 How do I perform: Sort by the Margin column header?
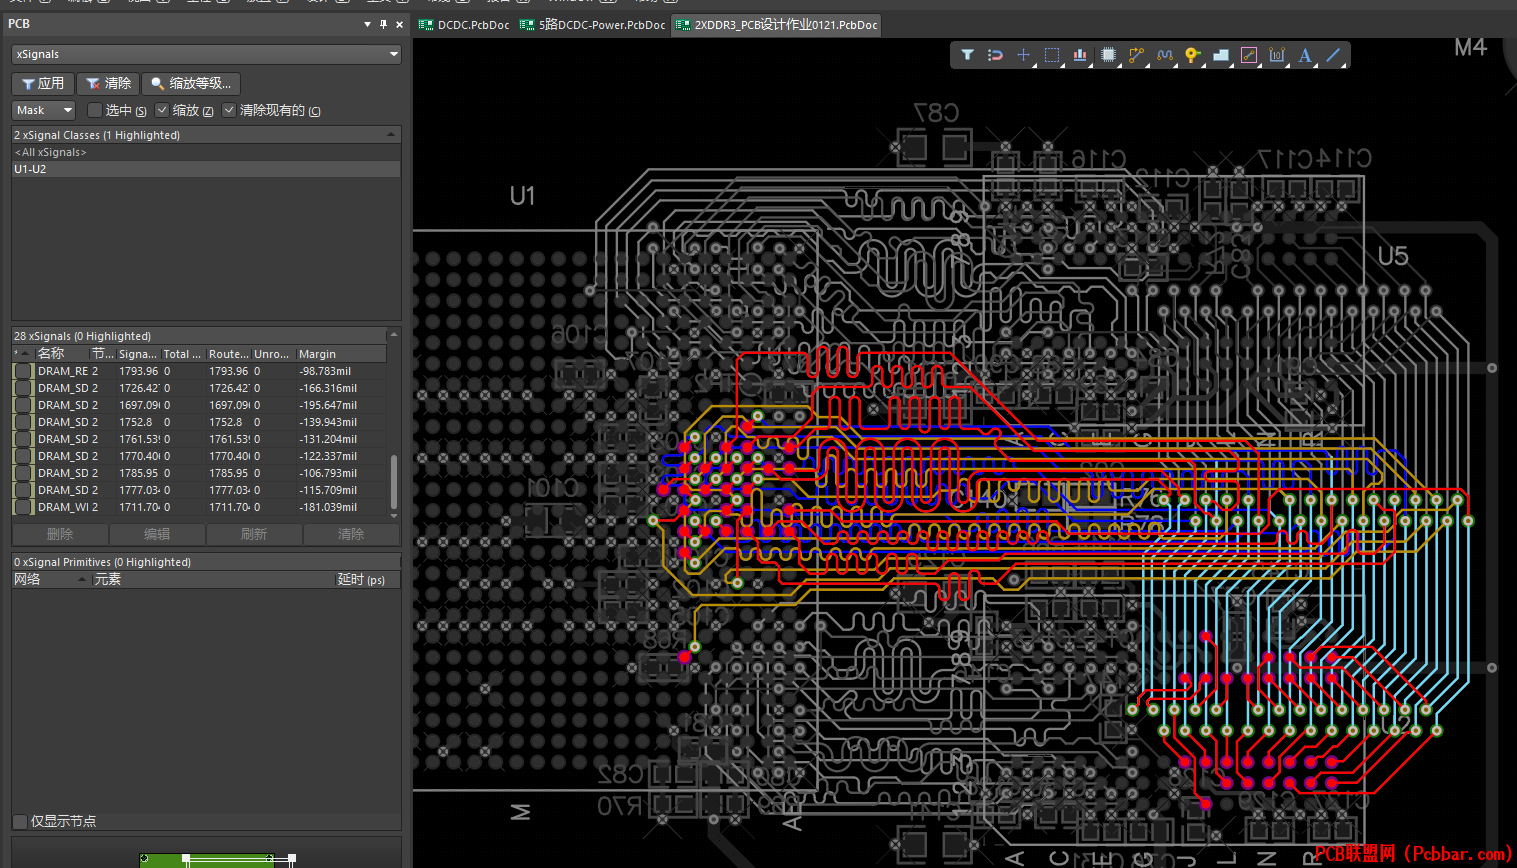coord(340,354)
